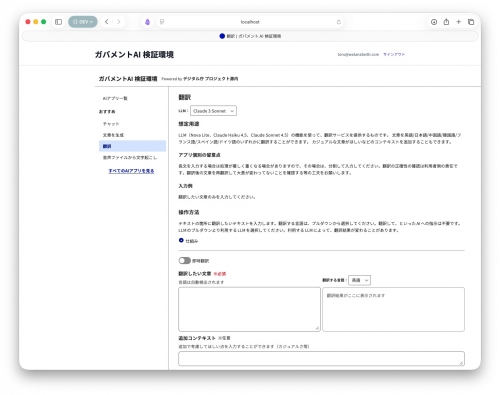Go back with the browser back arrow
500x395 pixels.
tap(107, 22)
